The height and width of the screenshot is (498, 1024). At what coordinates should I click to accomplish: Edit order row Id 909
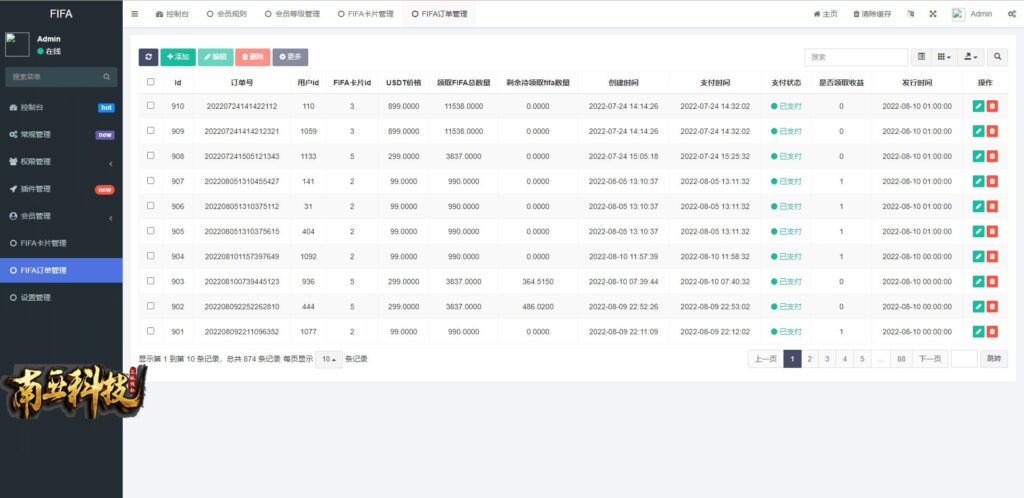click(x=978, y=131)
